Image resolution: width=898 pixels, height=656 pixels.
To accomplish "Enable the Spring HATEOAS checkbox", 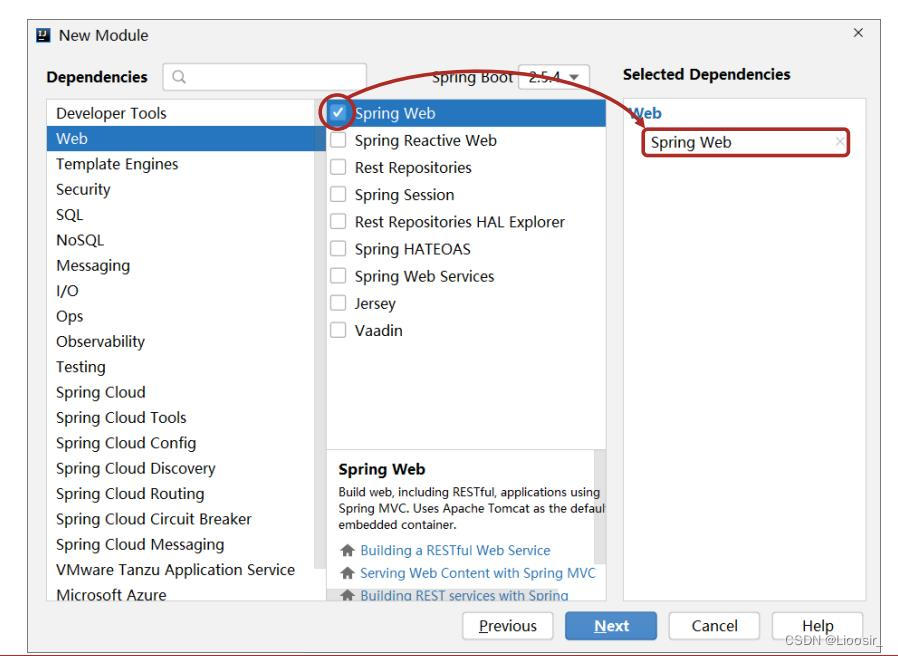I will pyautogui.click(x=338, y=249).
